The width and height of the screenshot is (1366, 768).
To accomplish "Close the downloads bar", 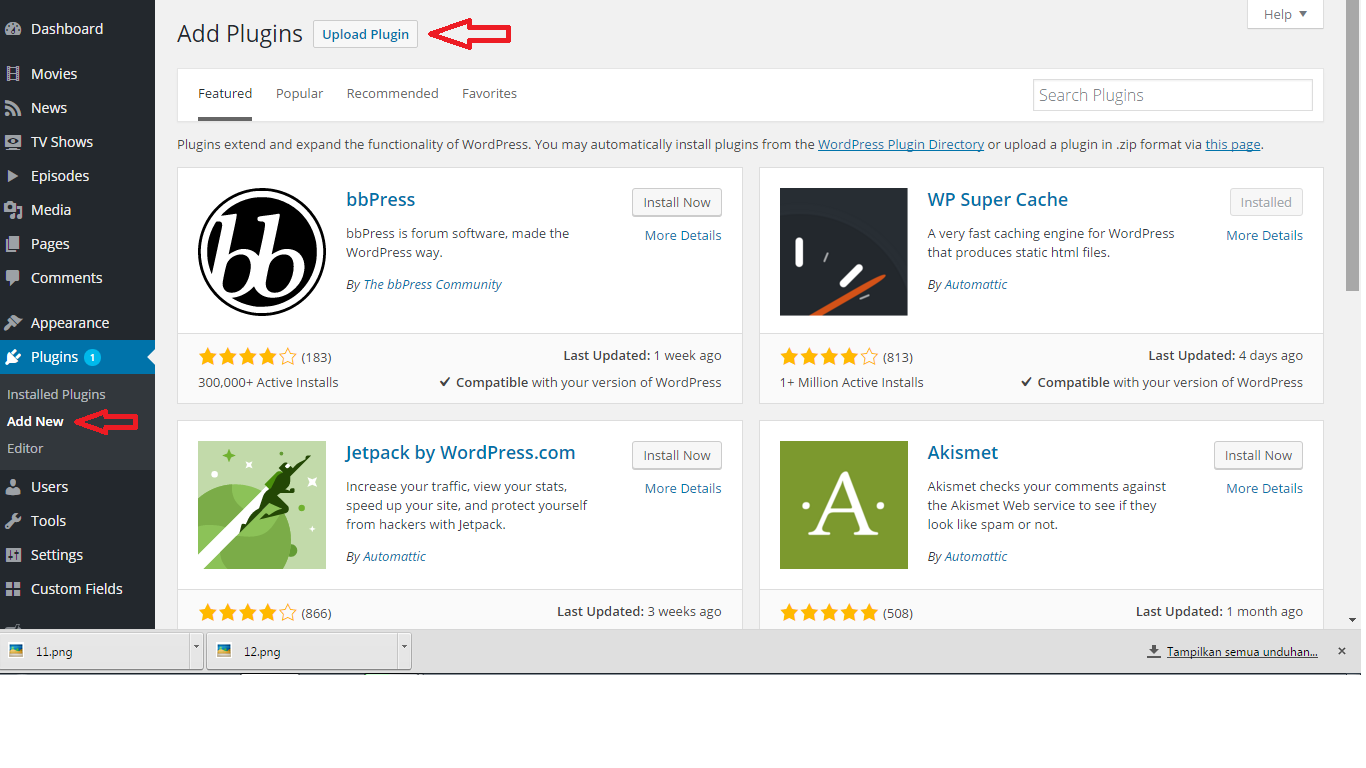I will (x=1342, y=651).
